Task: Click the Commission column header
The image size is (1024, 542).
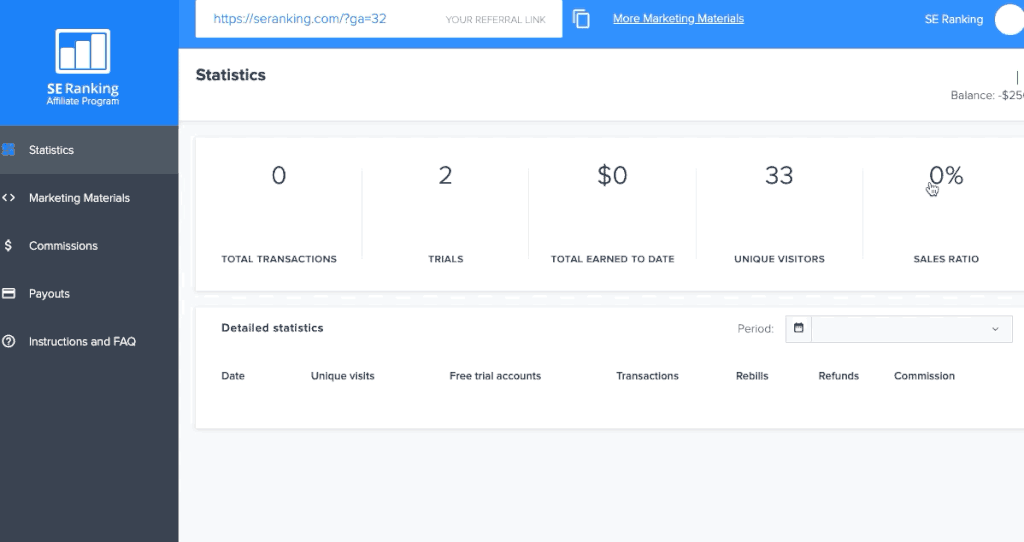Action: click(924, 376)
